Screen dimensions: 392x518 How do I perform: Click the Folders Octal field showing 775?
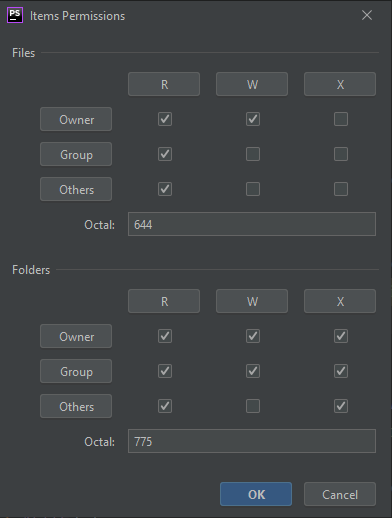pyautogui.click(x=252, y=441)
